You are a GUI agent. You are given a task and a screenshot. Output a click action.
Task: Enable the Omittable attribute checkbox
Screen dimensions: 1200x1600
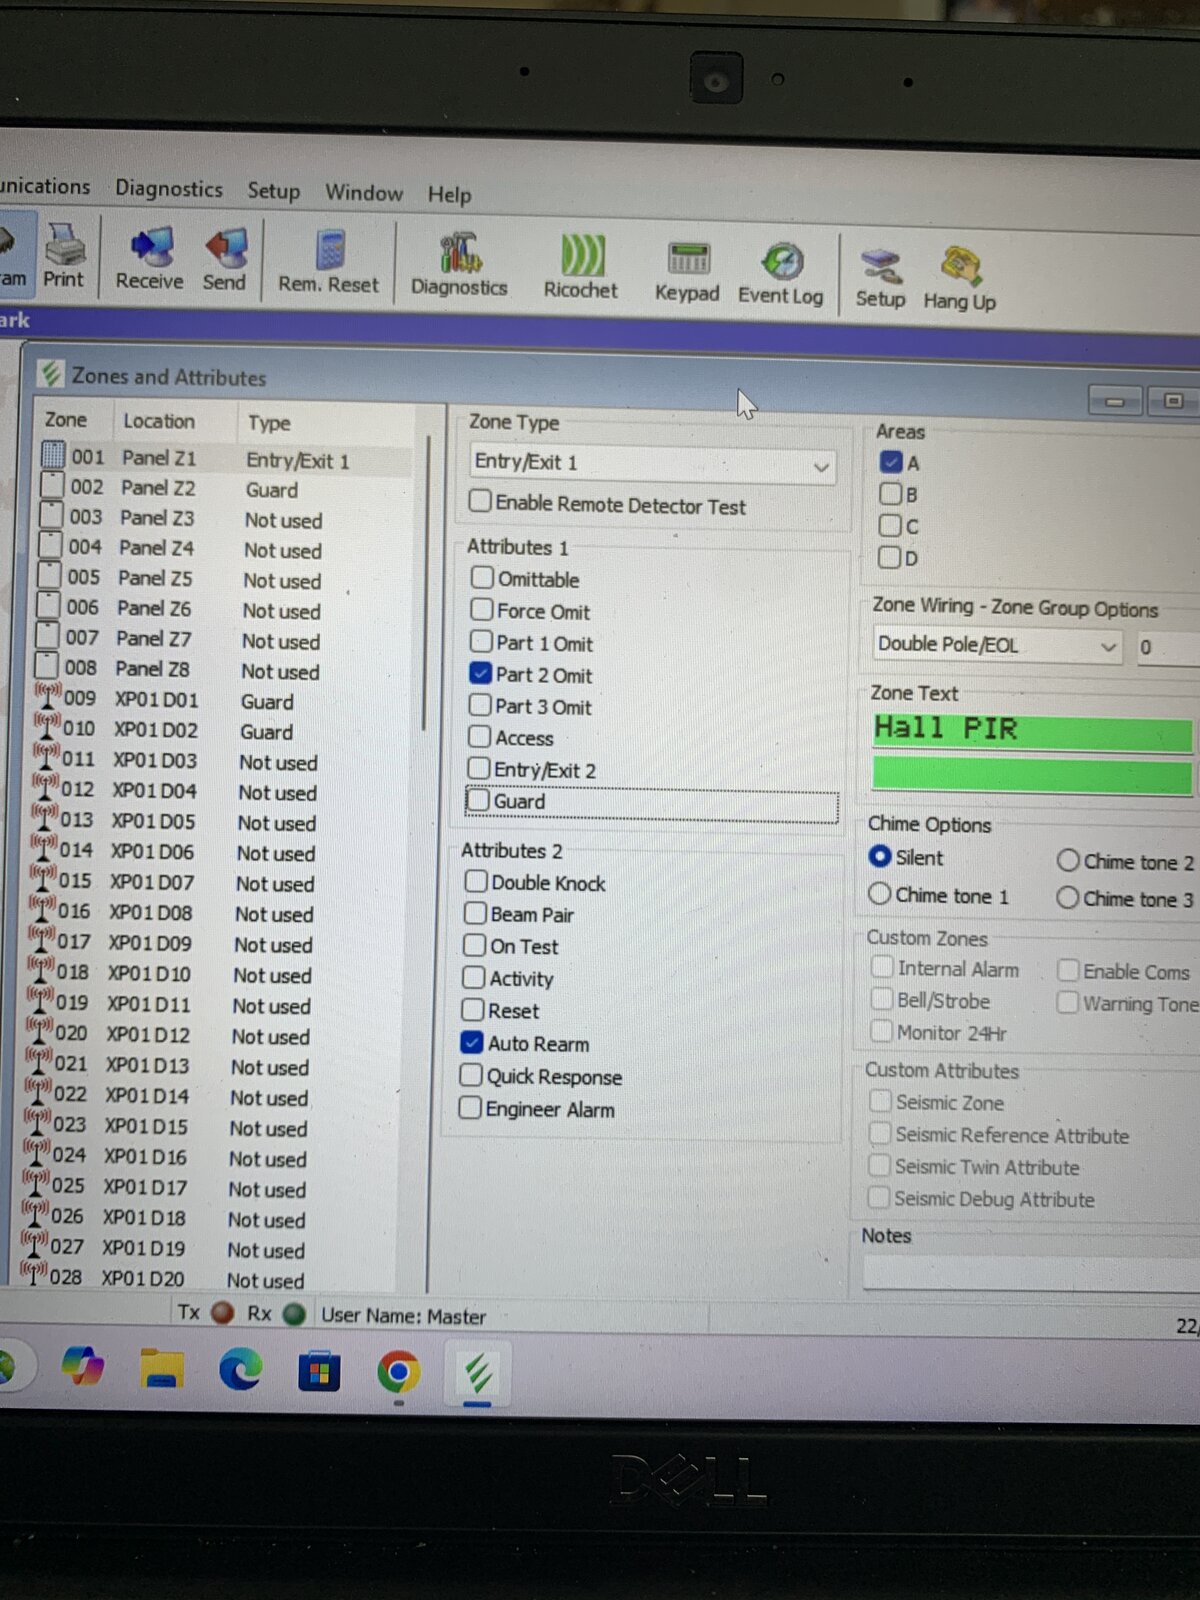[482, 578]
